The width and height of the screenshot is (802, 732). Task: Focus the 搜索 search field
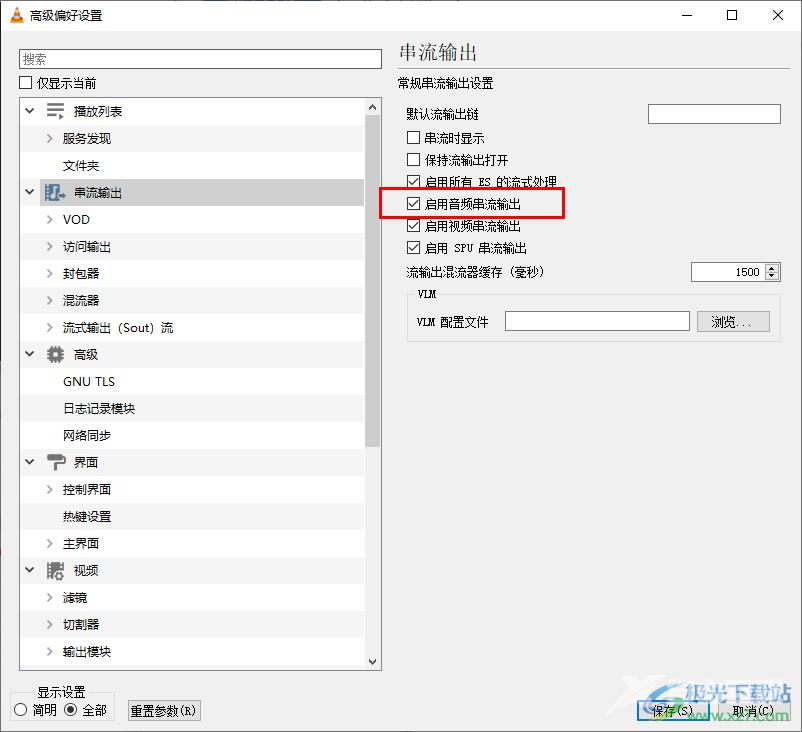(200, 59)
